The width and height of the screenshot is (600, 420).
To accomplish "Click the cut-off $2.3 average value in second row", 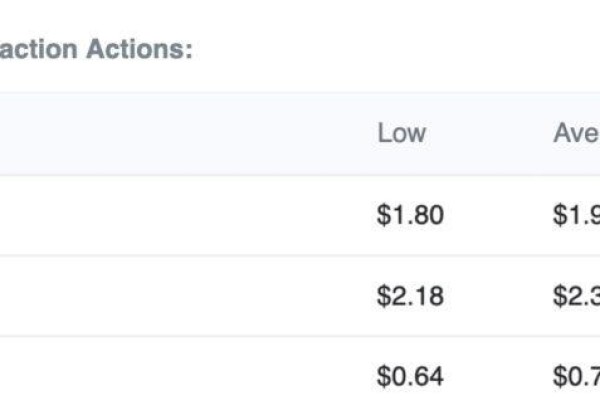I will point(575,296).
